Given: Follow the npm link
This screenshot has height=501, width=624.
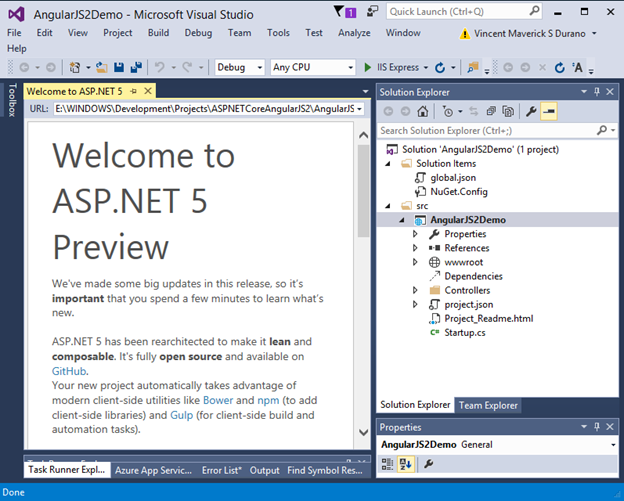Looking at the screenshot, I should 268,400.
